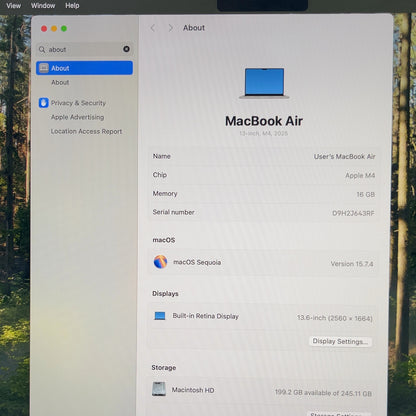This screenshot has width=416, height=416.
Task: Click the macOS Sequoia logo icon
Action: click(x=160, y=262)
